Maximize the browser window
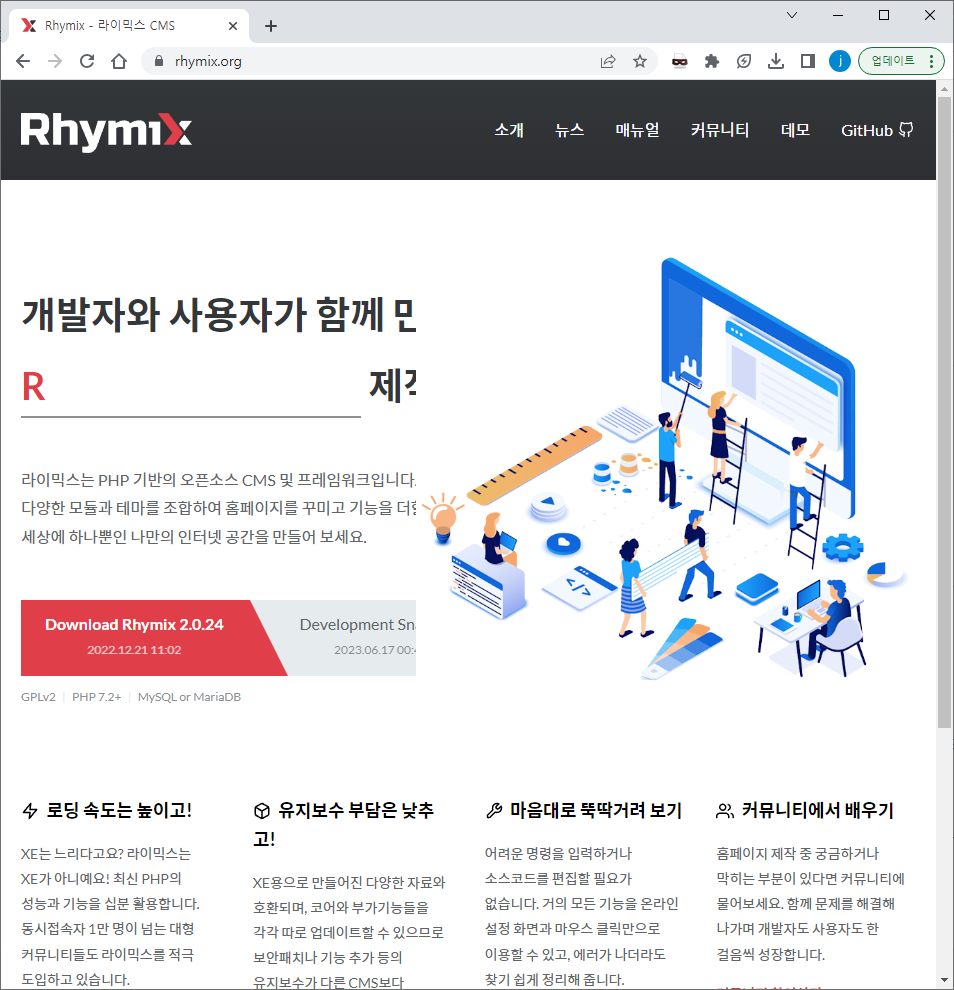954x990 pixels. (x=884, y=15)
